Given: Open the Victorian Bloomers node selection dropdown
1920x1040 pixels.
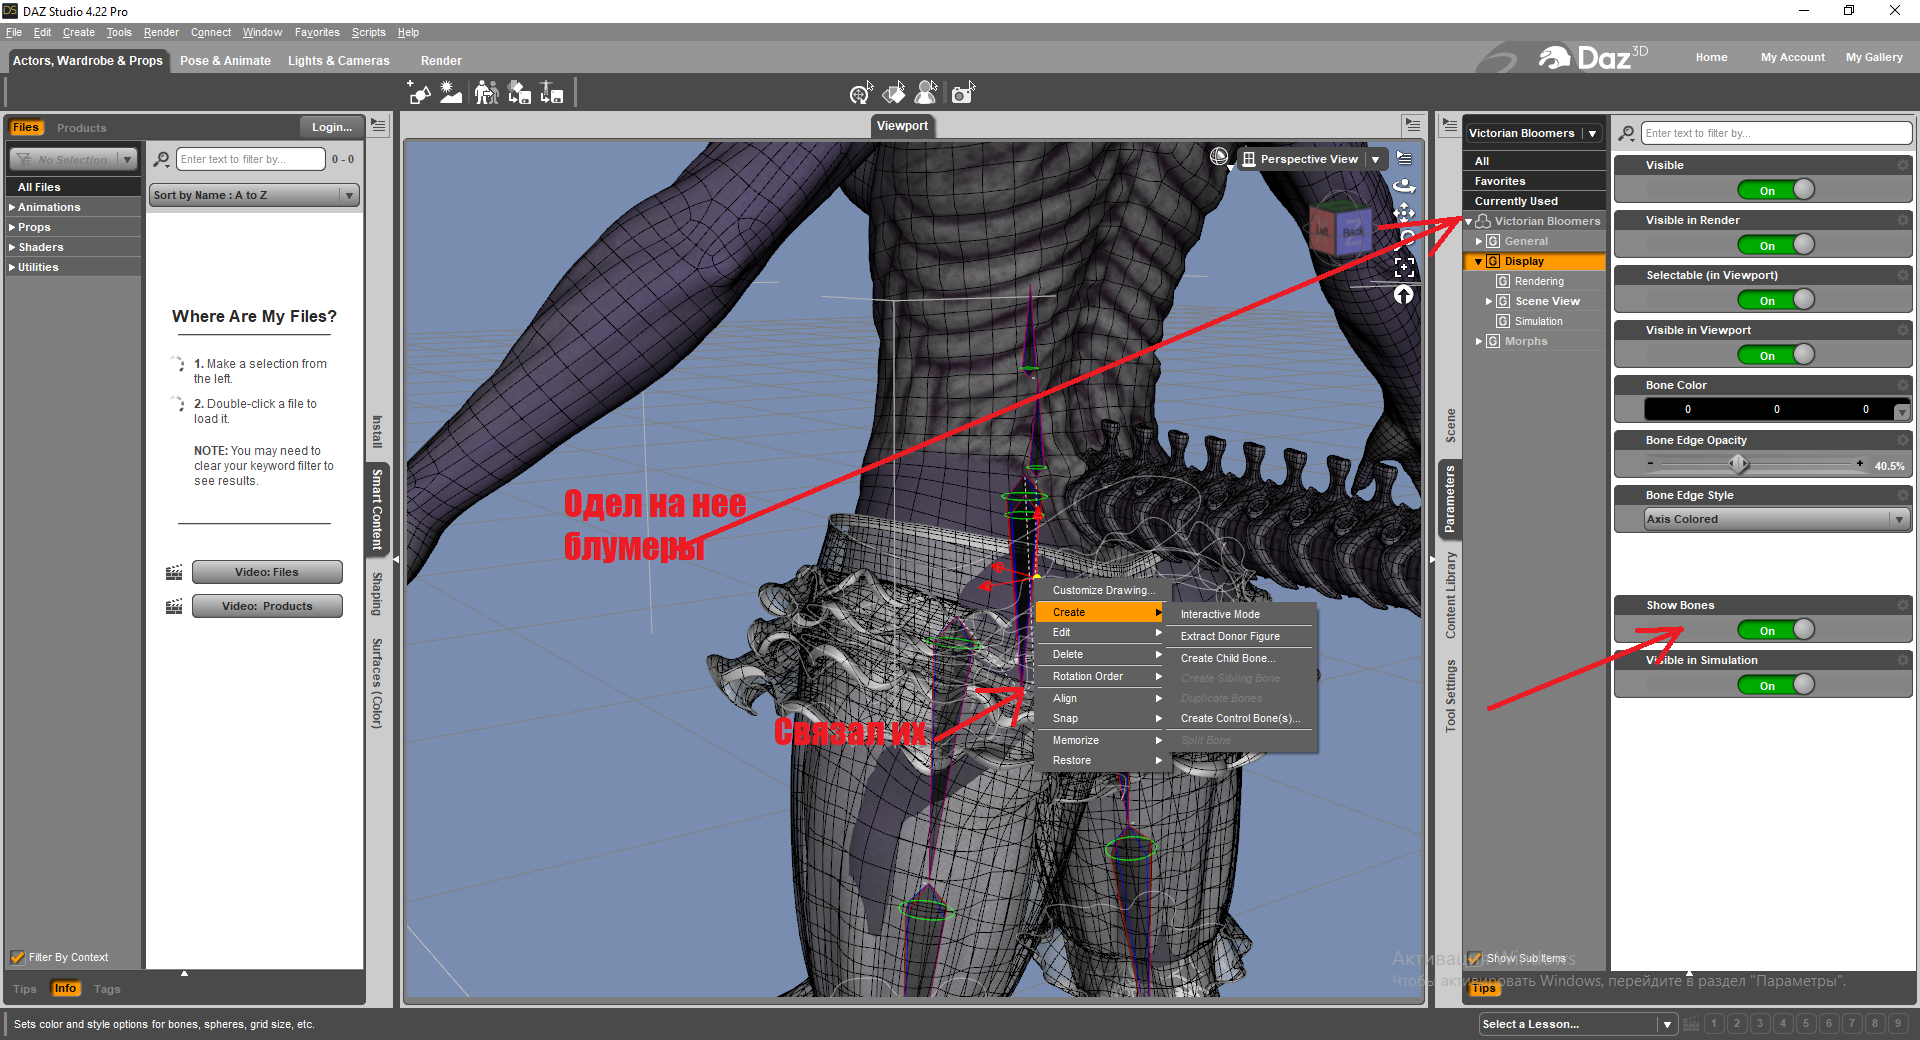Looking at the screenshot, I should [x=1534, y=133].
